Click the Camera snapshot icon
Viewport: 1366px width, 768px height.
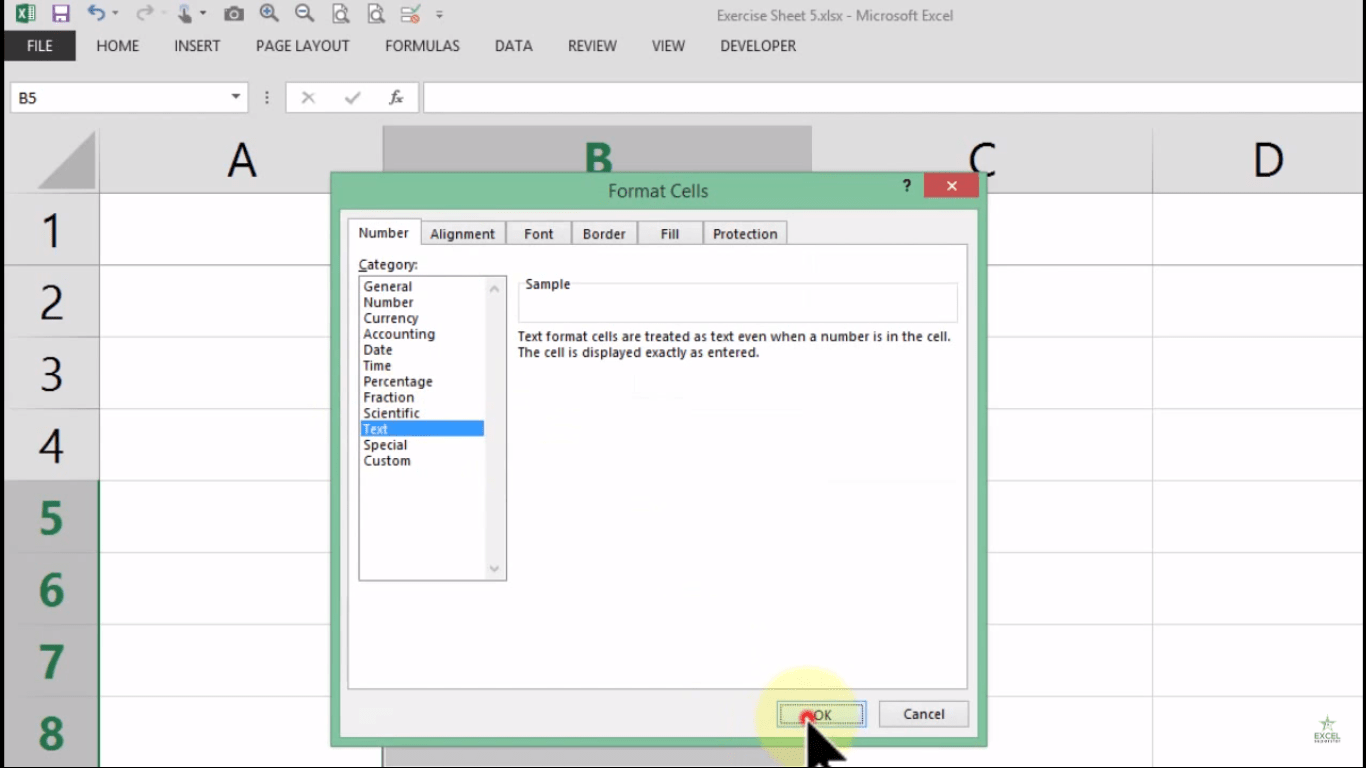(234, 14)
